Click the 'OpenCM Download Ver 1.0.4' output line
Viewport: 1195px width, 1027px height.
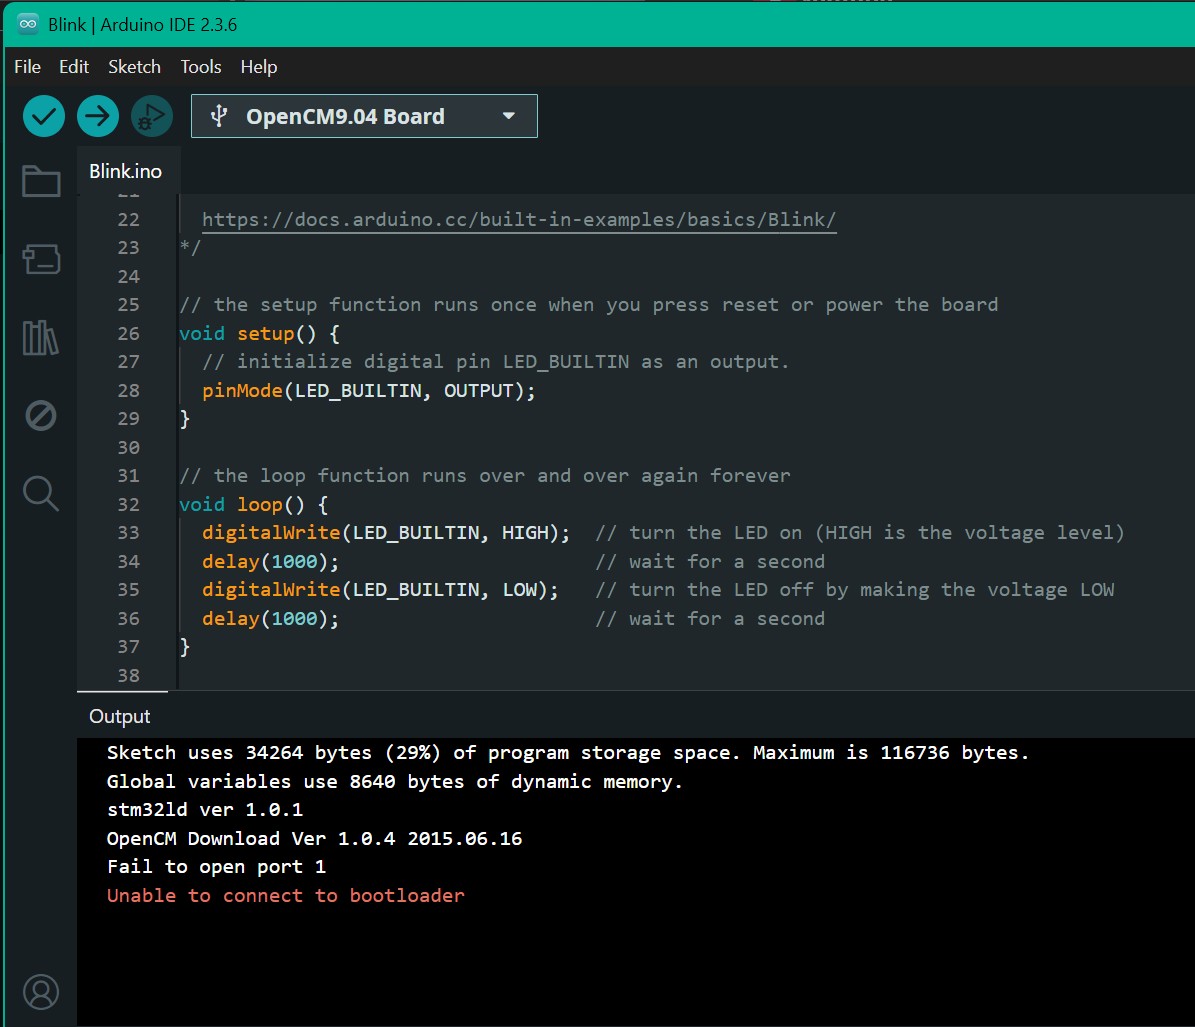click(315, 839)
